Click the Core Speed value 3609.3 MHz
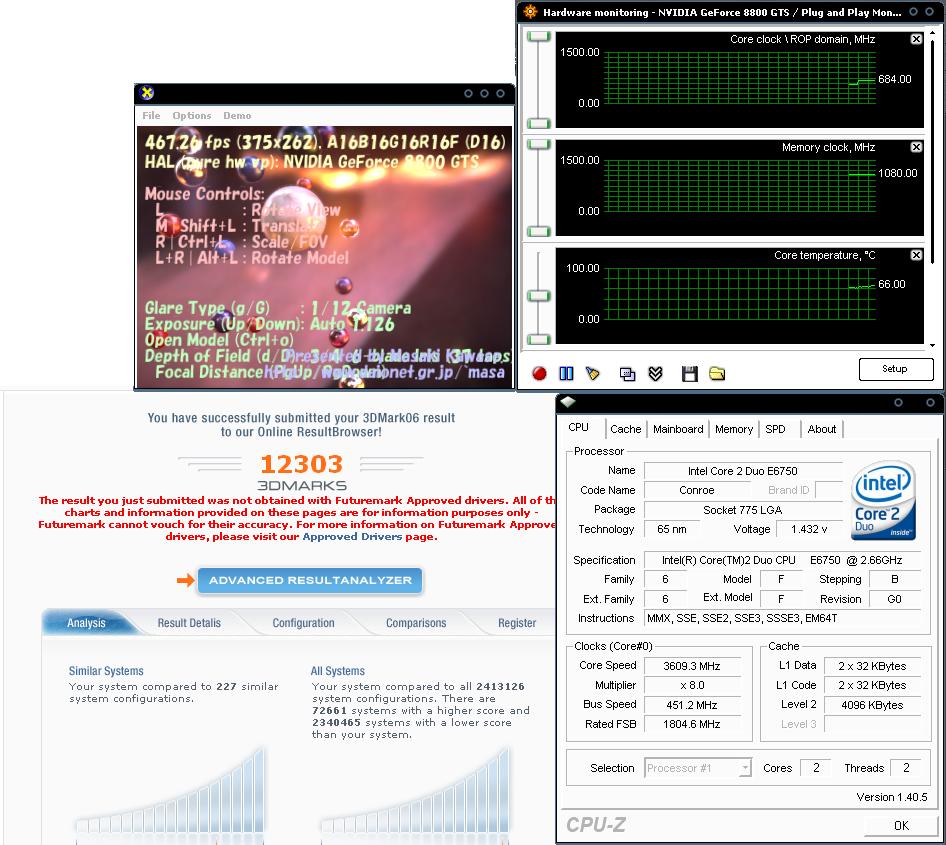Image resolution: width=946 pixels, height=845 pixels. (692, 666)
